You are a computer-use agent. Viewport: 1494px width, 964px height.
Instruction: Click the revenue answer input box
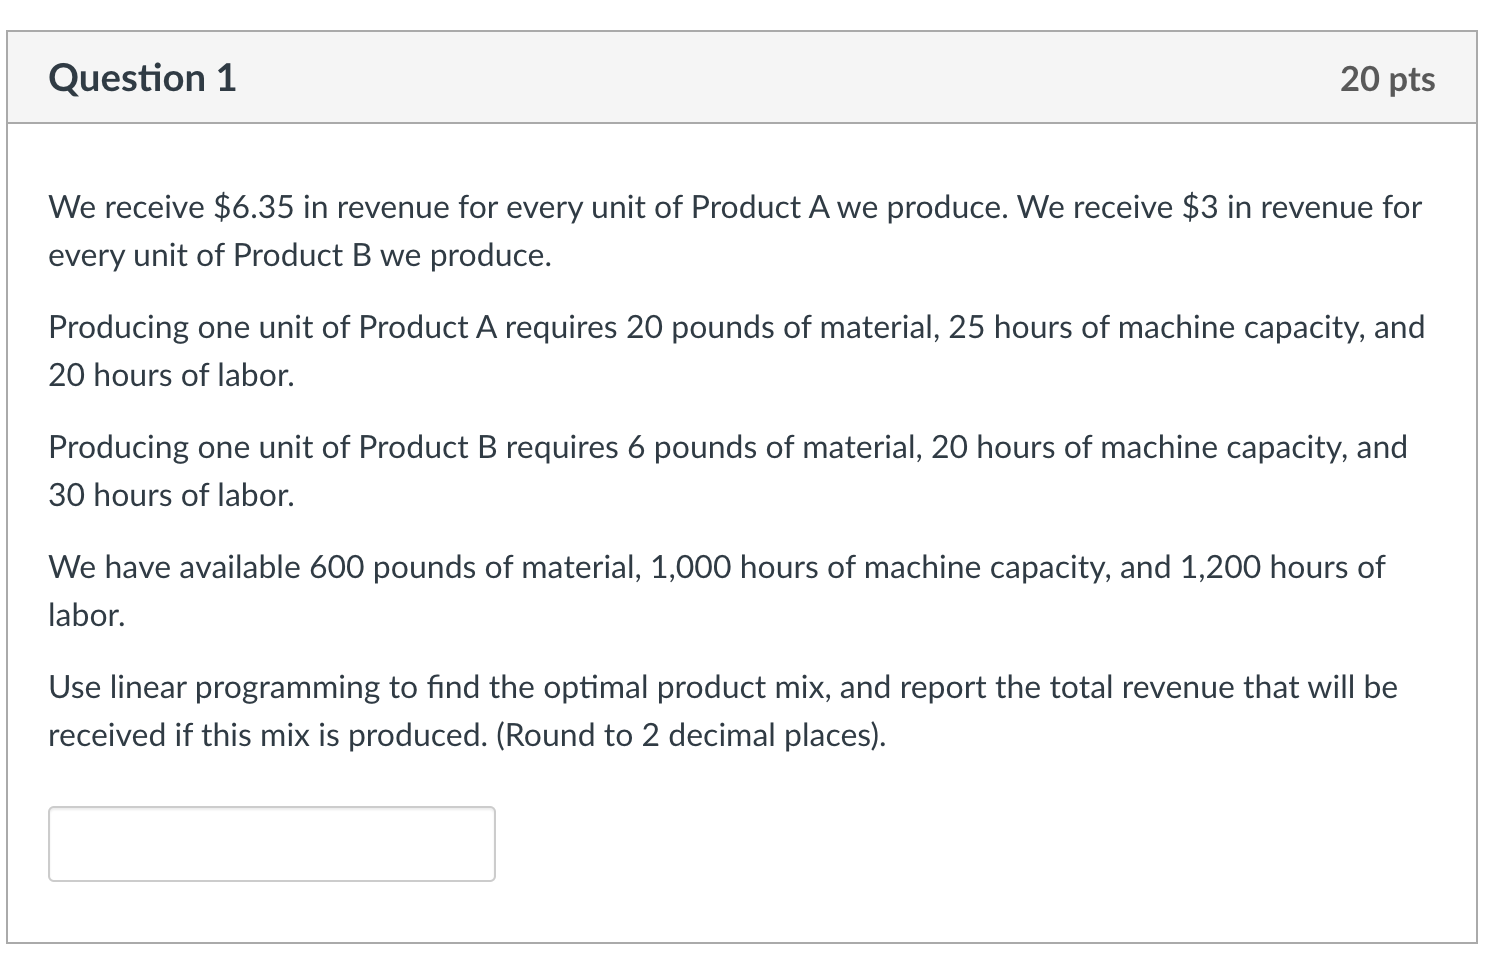click(x=272, y=844)
